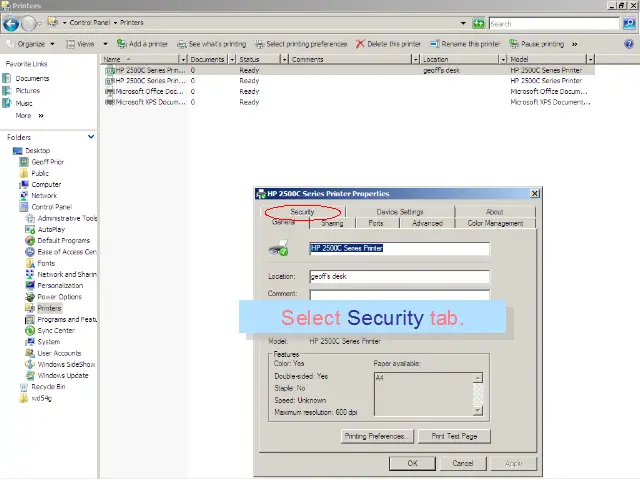
Task: Click OK in Printer Properties dialog
Action: pos(412,463)
